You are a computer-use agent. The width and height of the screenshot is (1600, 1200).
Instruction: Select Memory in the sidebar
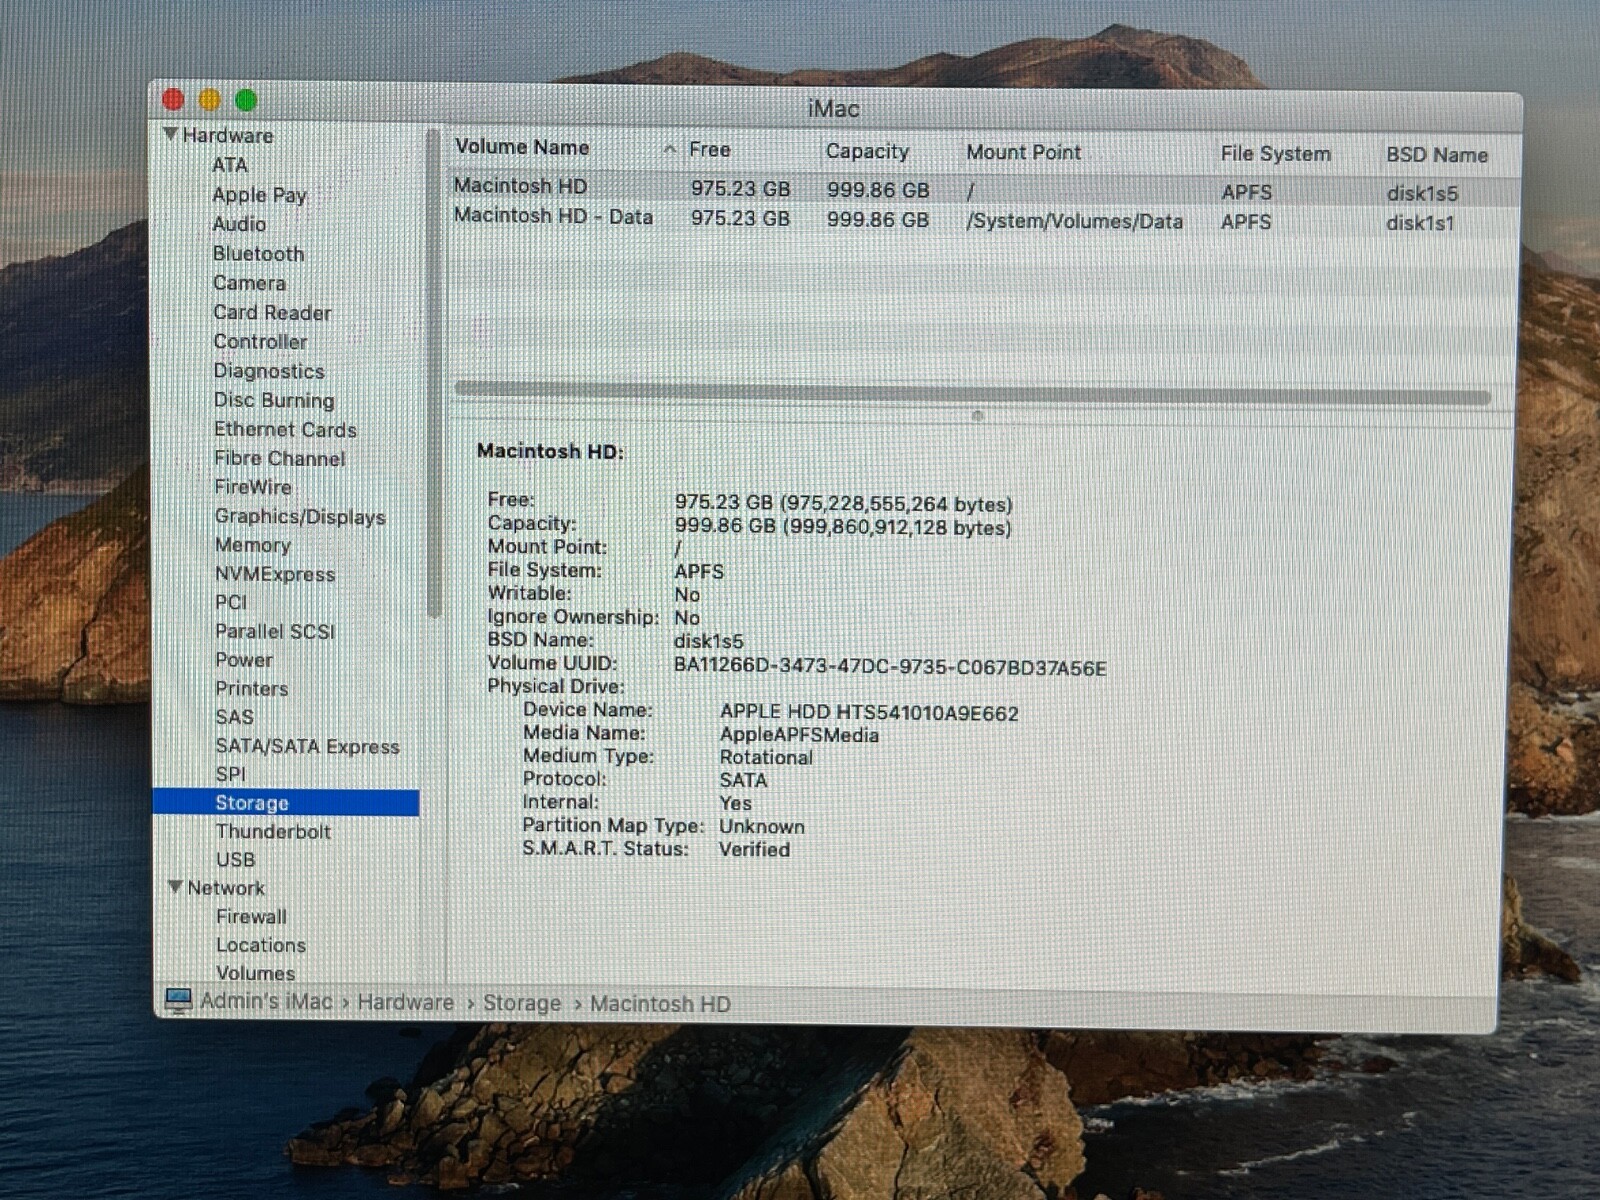click(252, 545)
